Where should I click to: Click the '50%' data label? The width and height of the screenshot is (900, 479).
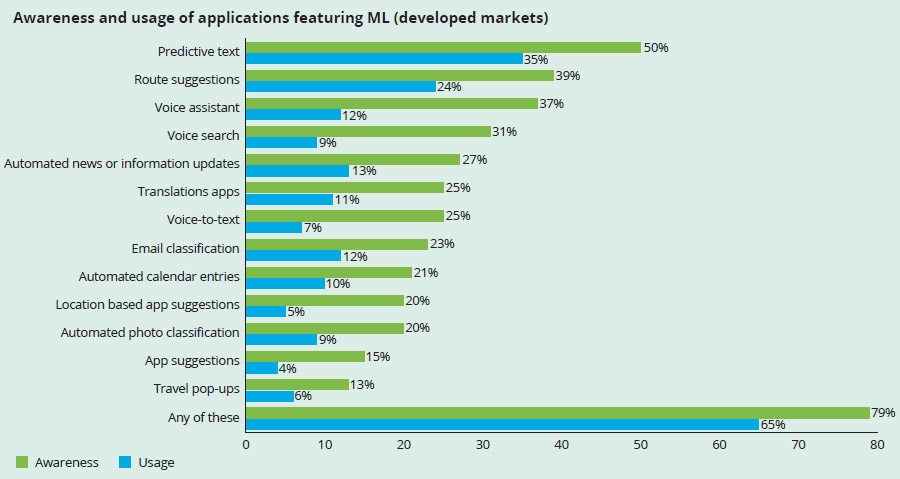pyautogui.click(x=656, y=48)
